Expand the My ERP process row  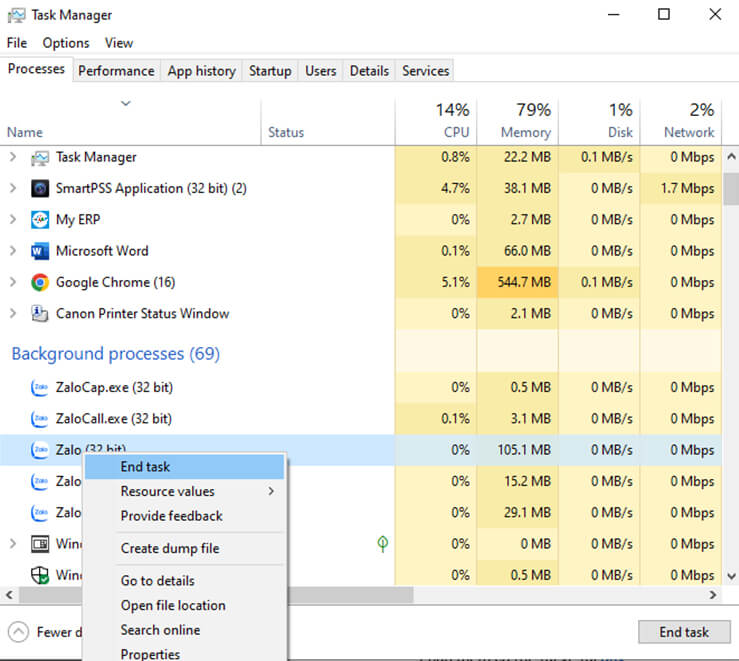coord(13,220)
